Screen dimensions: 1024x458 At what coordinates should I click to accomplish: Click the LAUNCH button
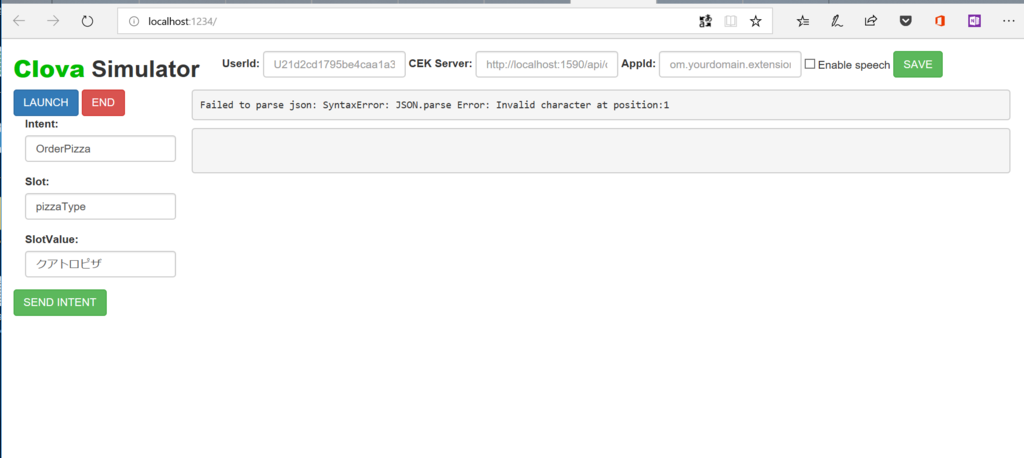pyautogui.click(x=46, y=103)
